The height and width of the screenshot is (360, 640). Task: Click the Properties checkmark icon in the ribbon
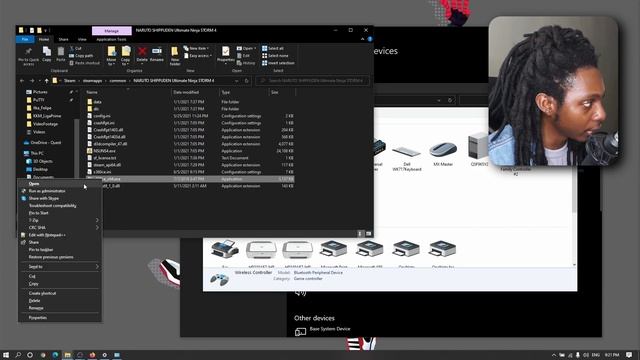225,51
